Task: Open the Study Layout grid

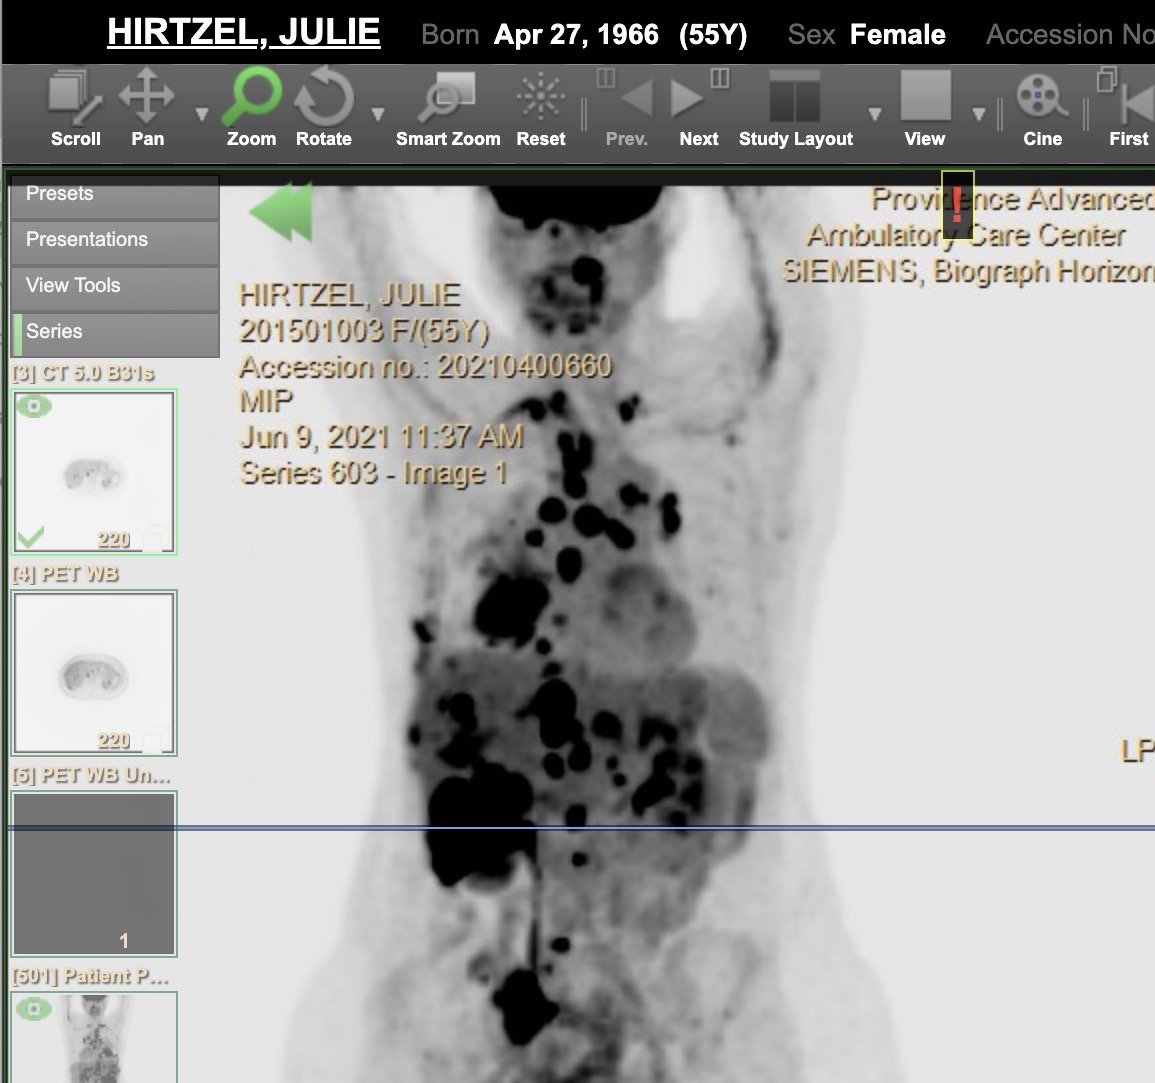Action: point(795,110)
